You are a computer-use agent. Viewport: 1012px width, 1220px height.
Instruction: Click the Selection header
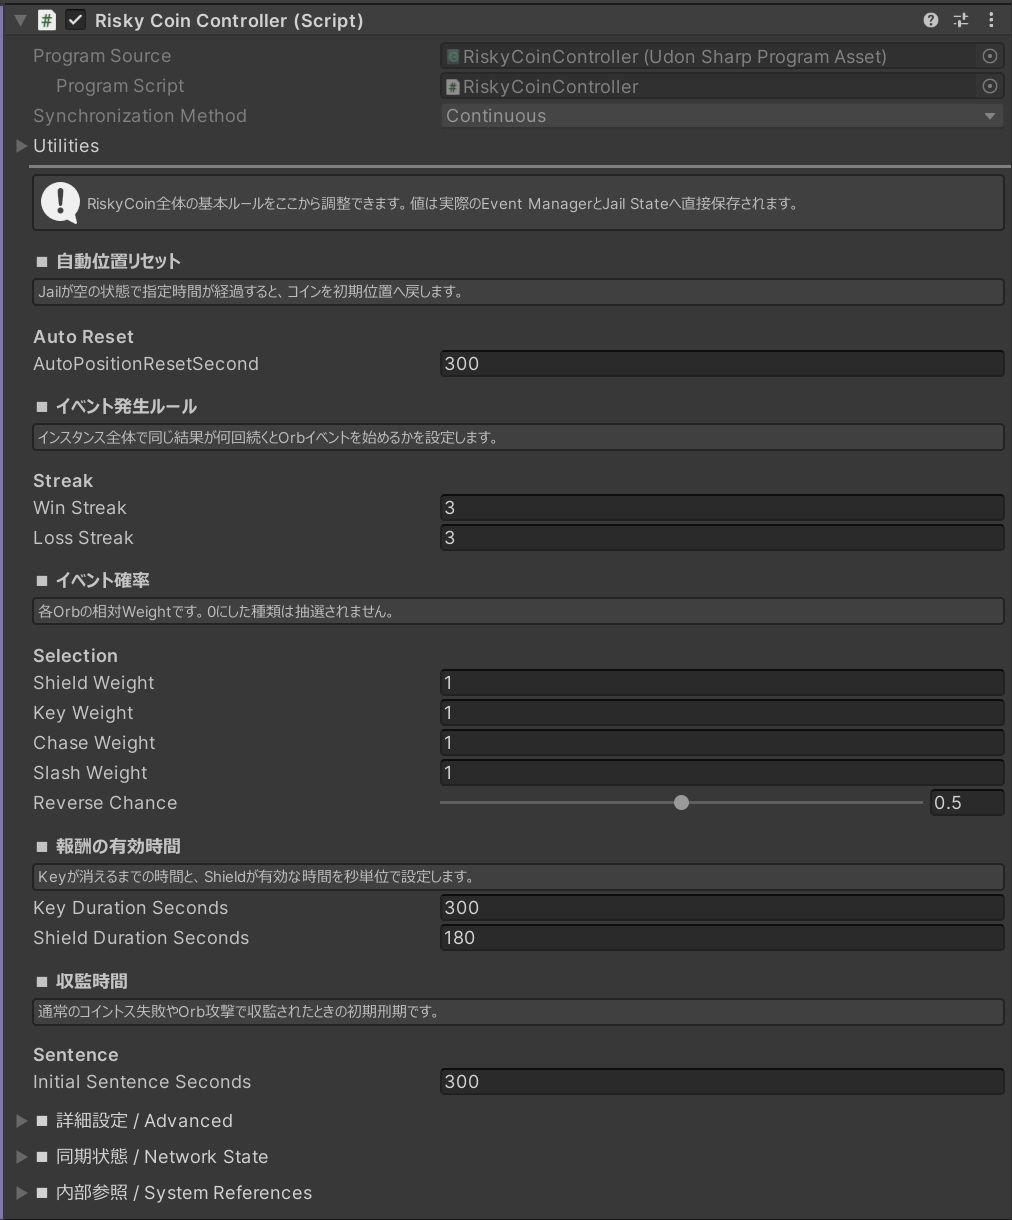(x=75, y=656)
